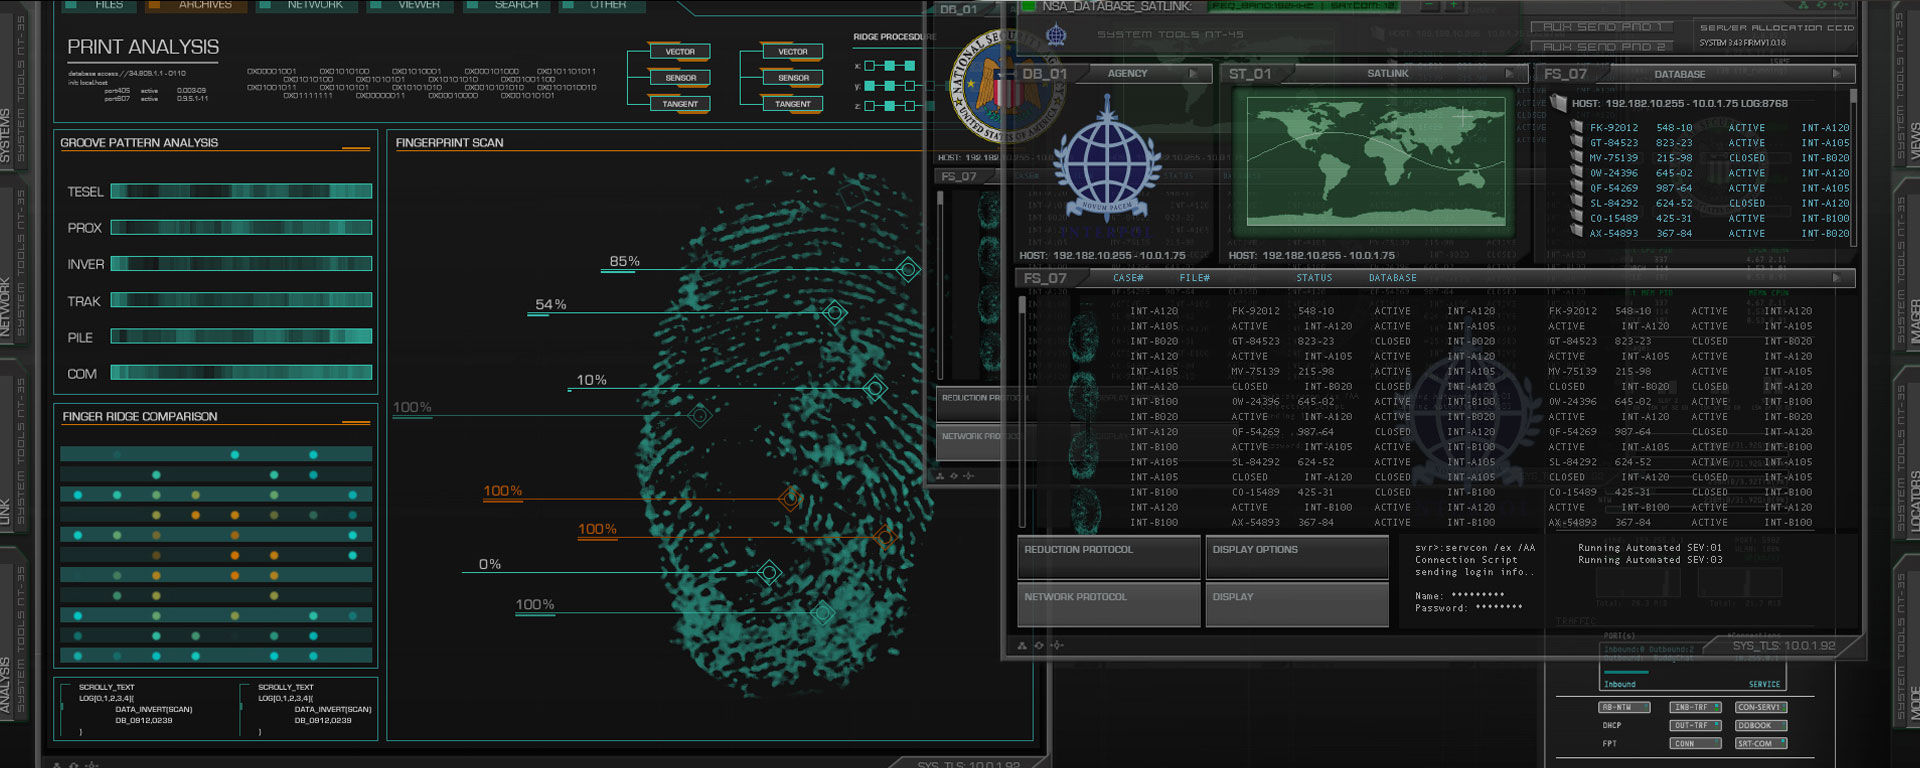The image size is (1920, 768).
Task: Click the AX-54893 folder icon
Action: click(x=1577, y=233)
